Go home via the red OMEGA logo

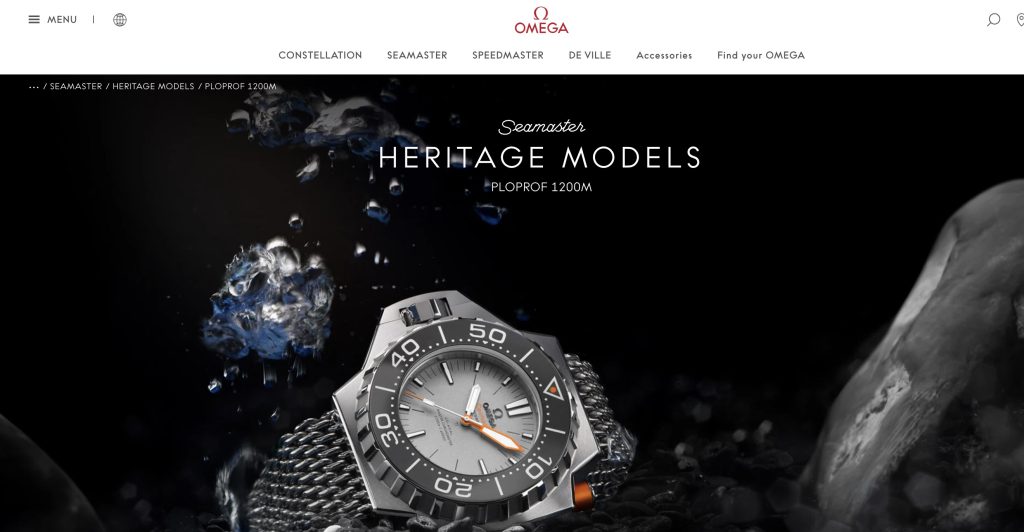click(541, 21)
